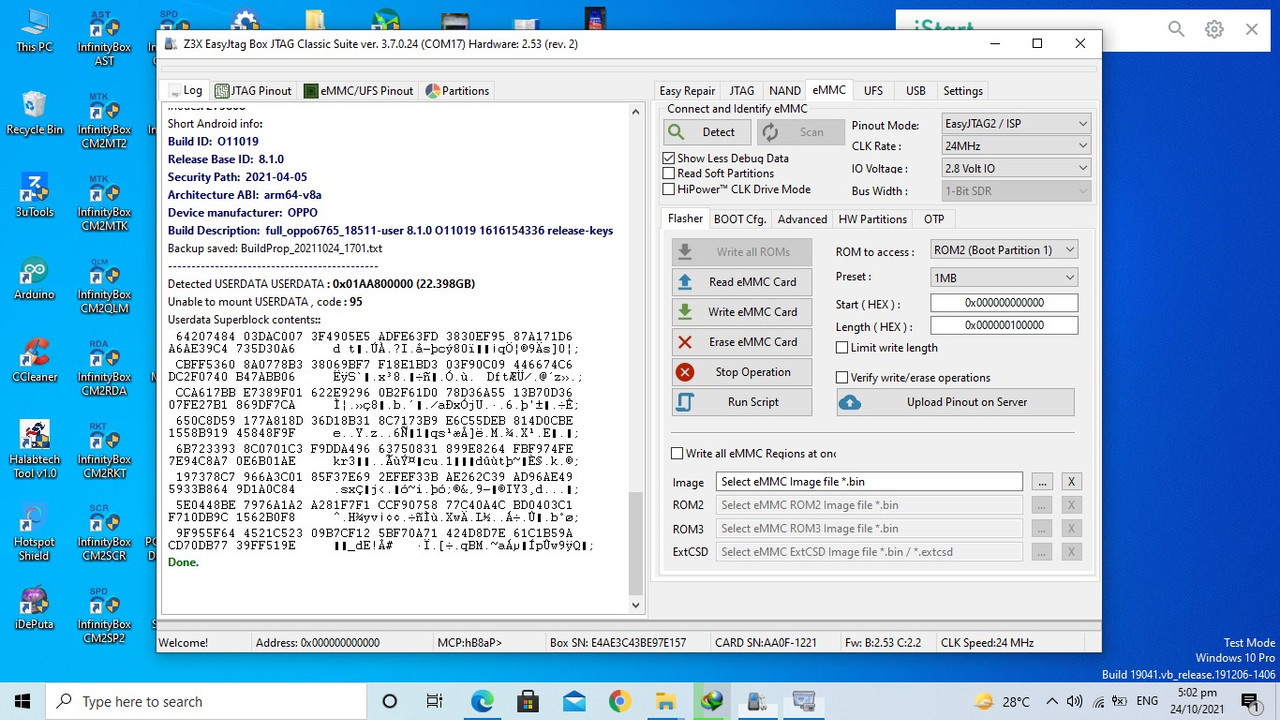Viewport: 1280px width, 720px height.
Task: Expand the CLK Rate dropdown
Action: [x=1016, y=146]
